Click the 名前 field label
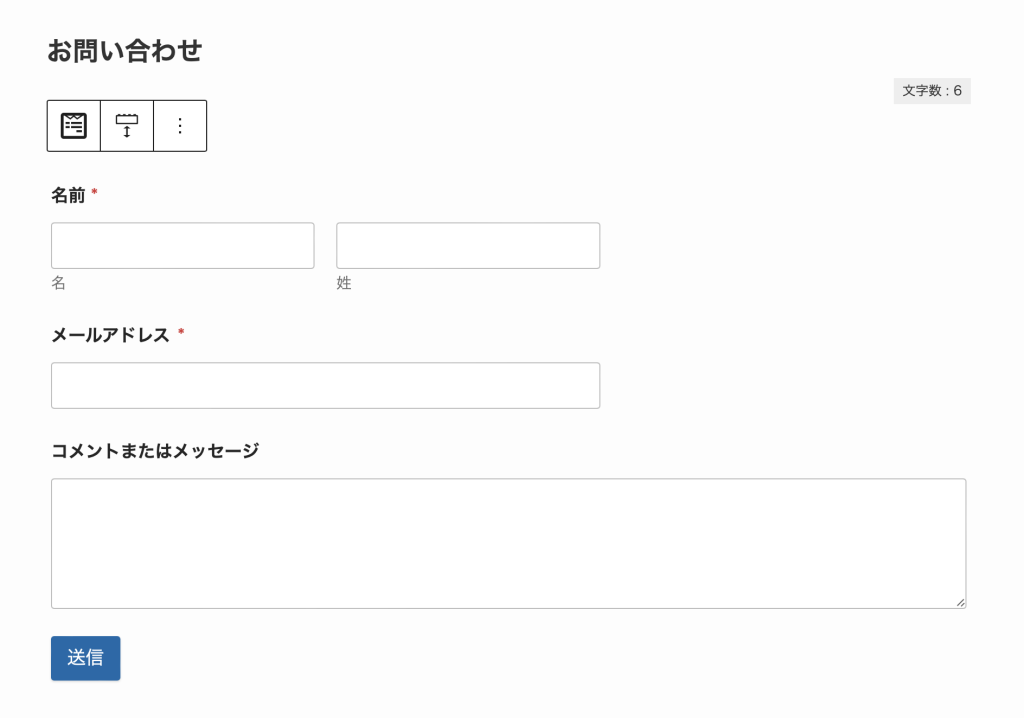This screenshot has width=1024, height=718. pos(68,195)
